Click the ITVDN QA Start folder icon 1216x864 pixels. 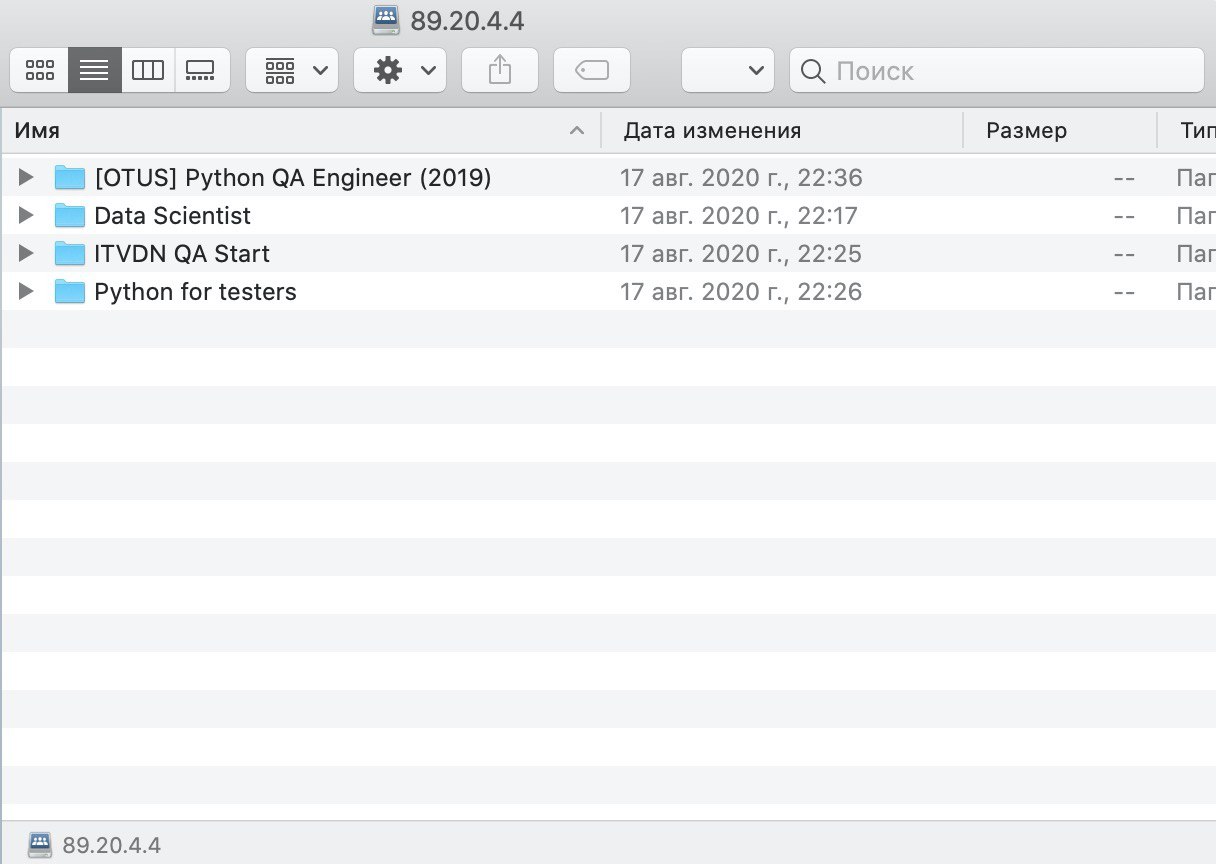click(70, 253)
